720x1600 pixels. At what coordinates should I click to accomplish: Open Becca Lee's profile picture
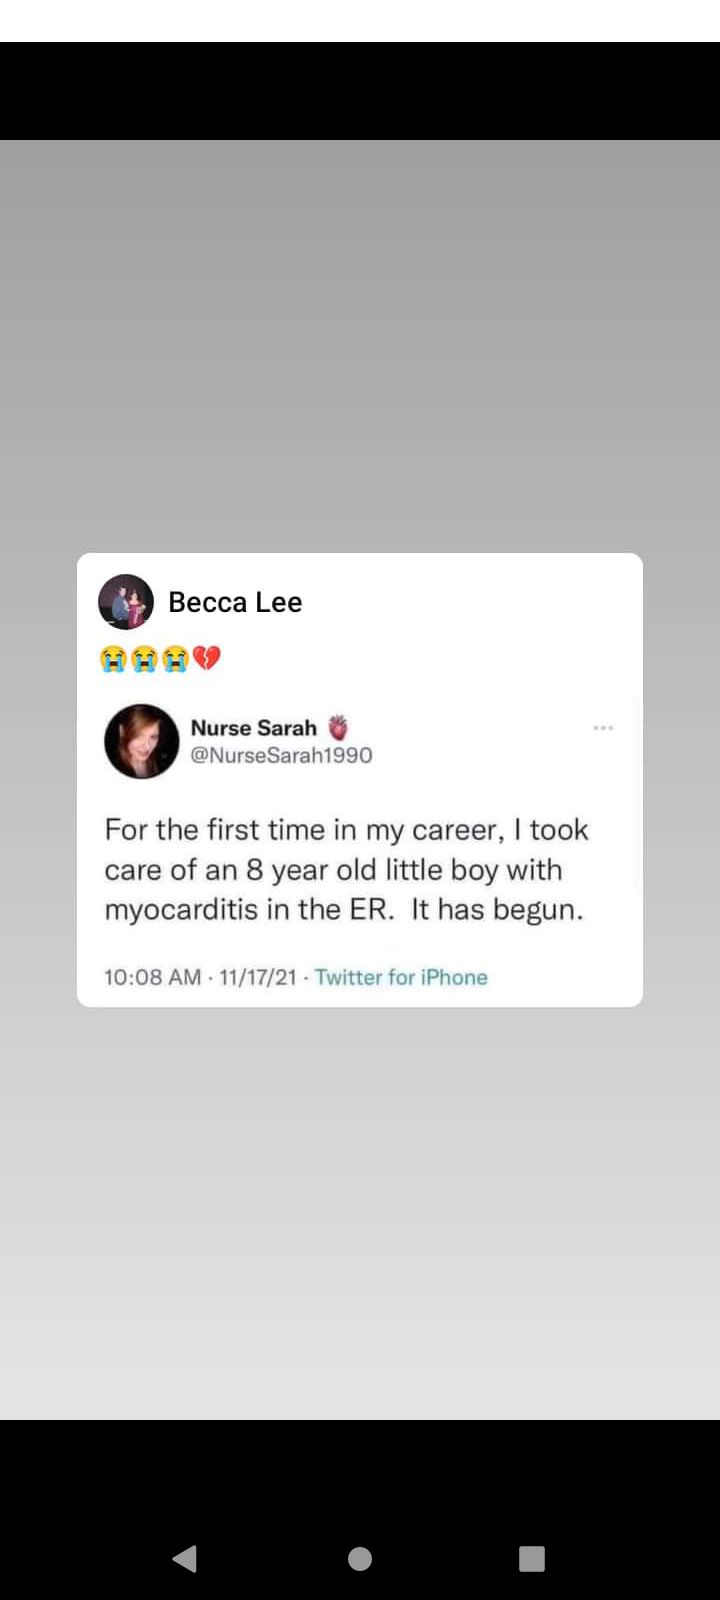125,602
